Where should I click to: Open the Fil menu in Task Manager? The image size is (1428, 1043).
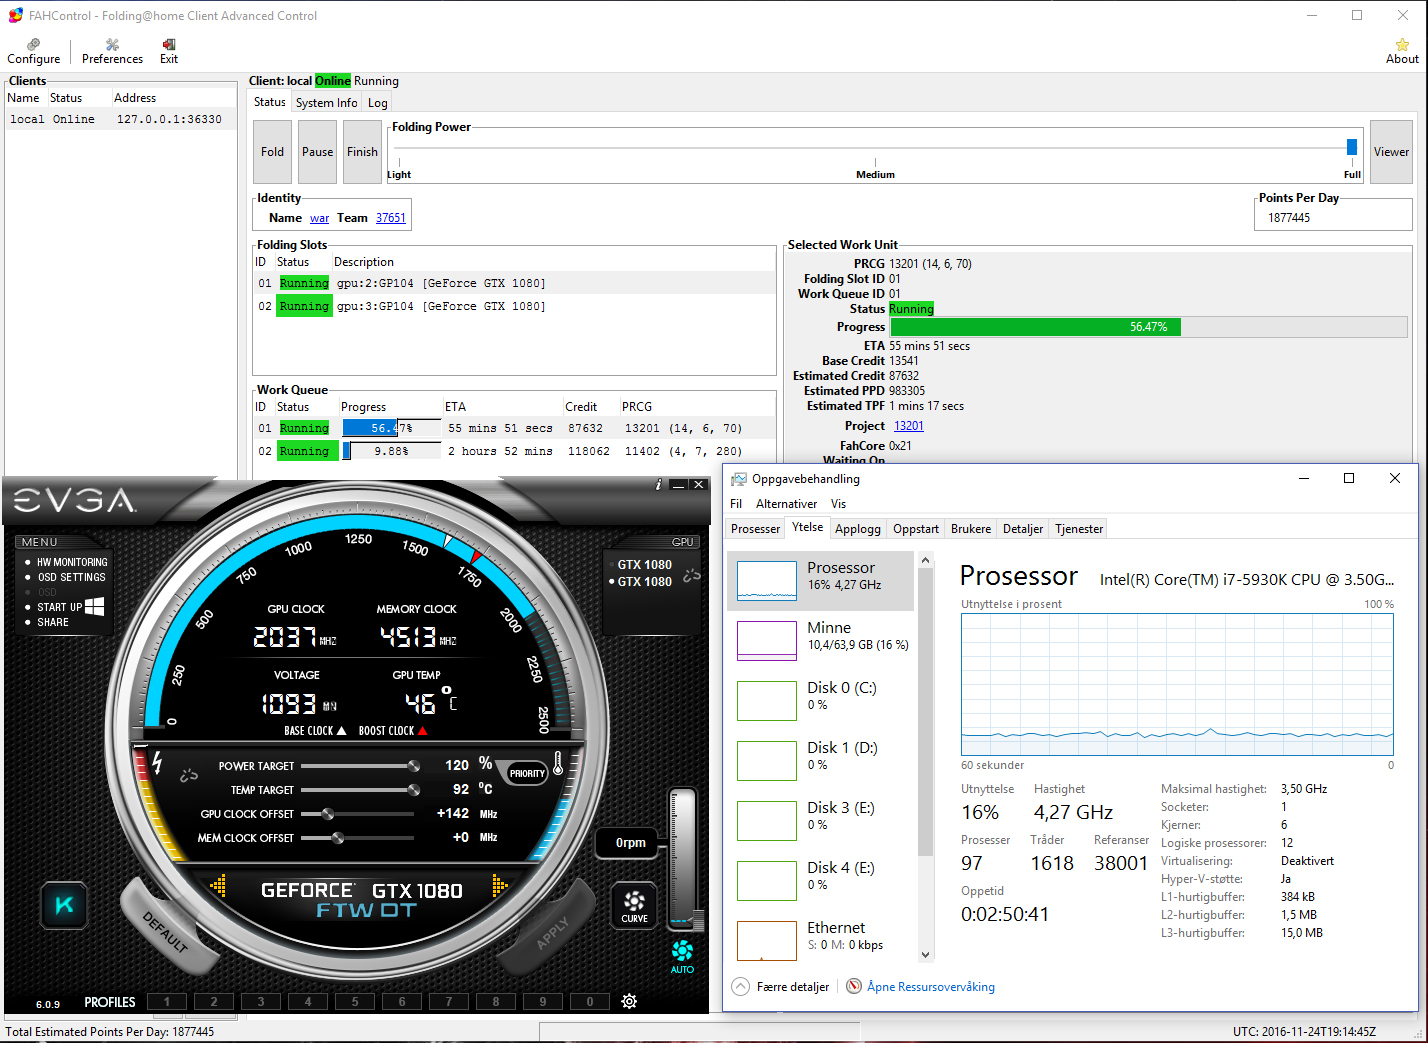click(736, 504)
